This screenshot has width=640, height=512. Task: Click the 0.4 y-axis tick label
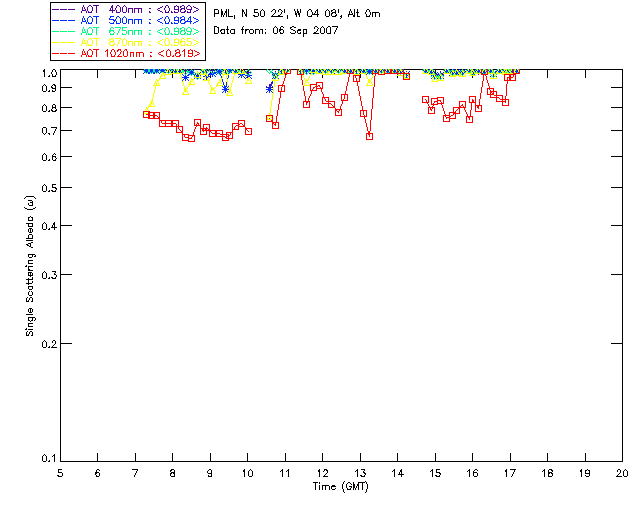tap(49, 226)
